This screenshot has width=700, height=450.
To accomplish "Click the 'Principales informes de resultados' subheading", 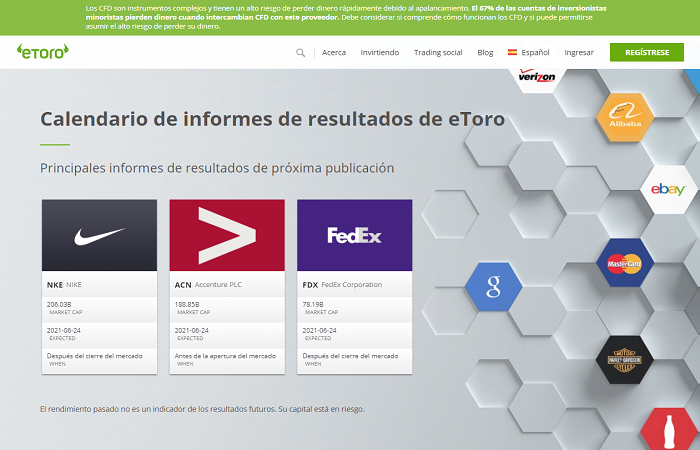I will click(x=217, y=168).
